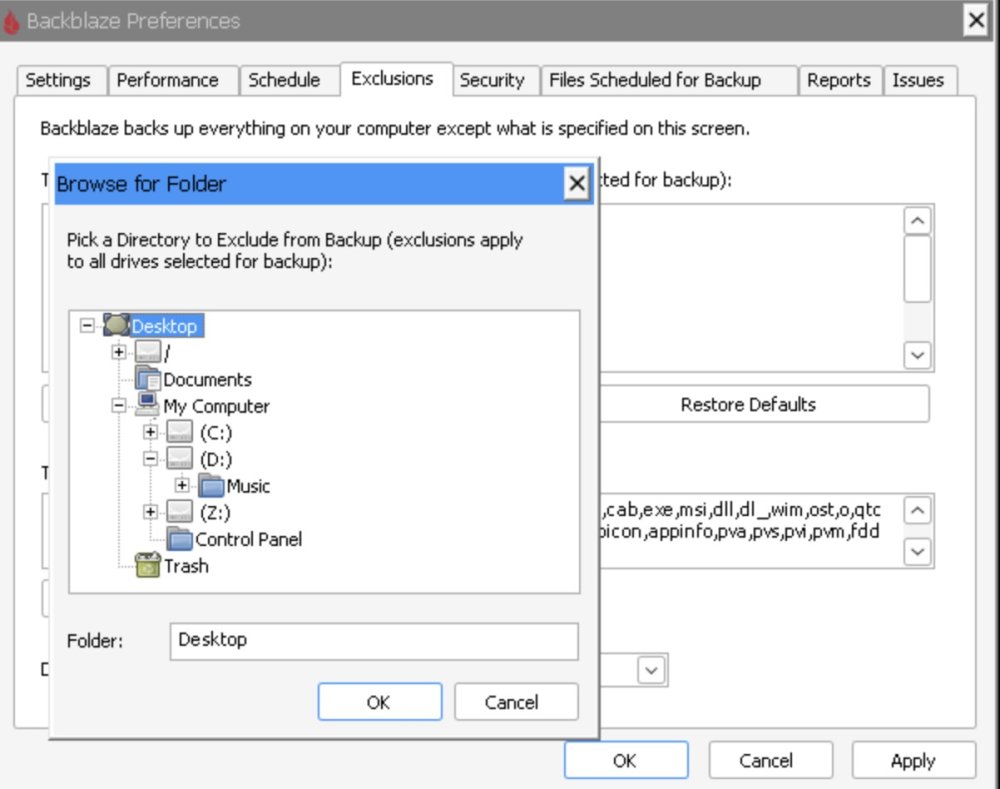
Task: Click the Control Panel folder icon
Action: (179, 539)
